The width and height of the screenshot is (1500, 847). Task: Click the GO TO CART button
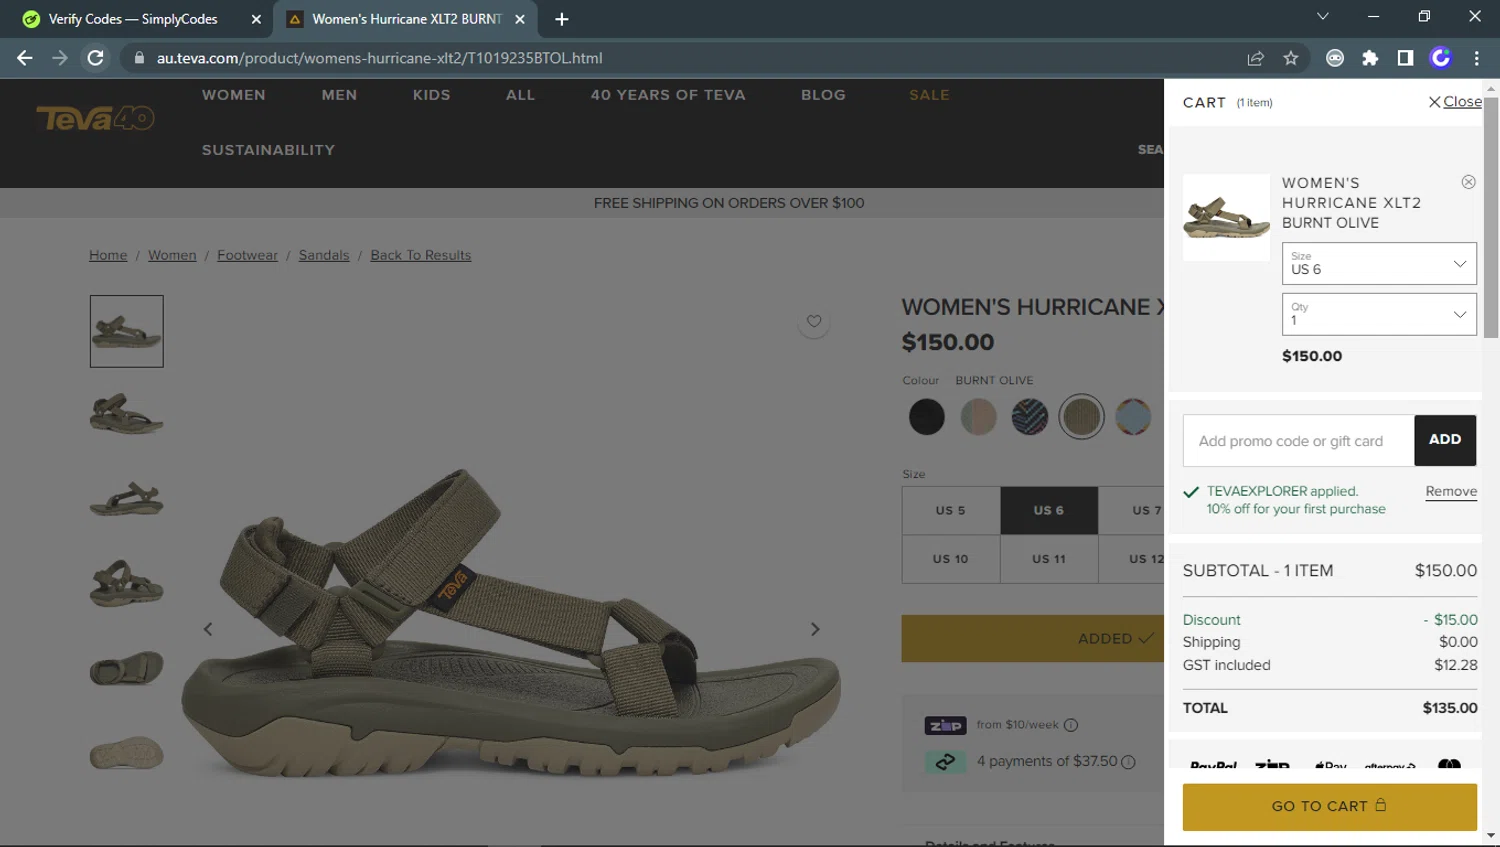point(1329,806)
